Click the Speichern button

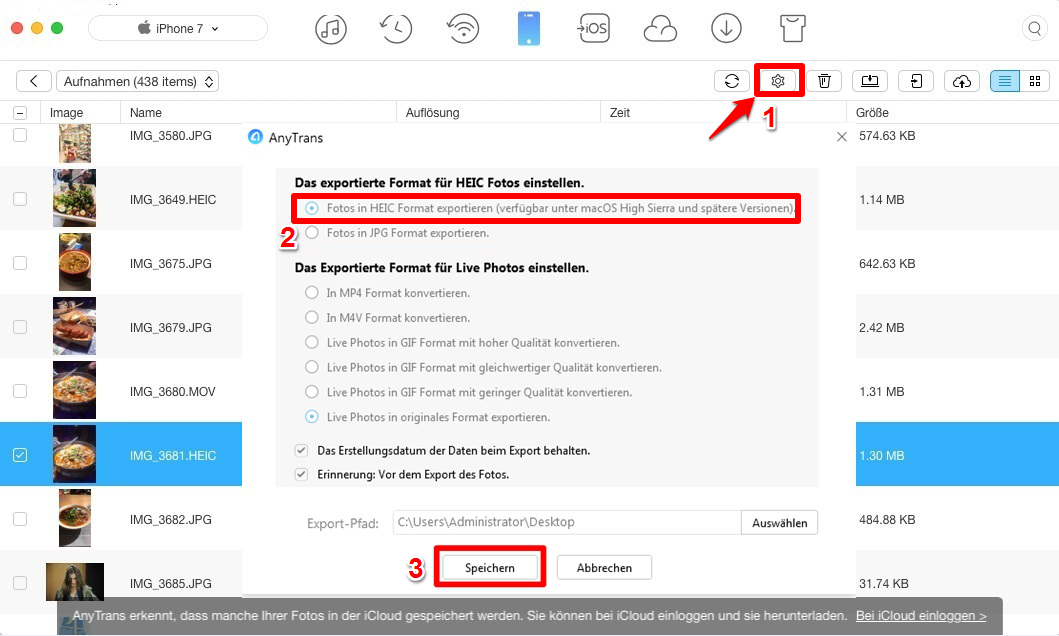point(490,568)
